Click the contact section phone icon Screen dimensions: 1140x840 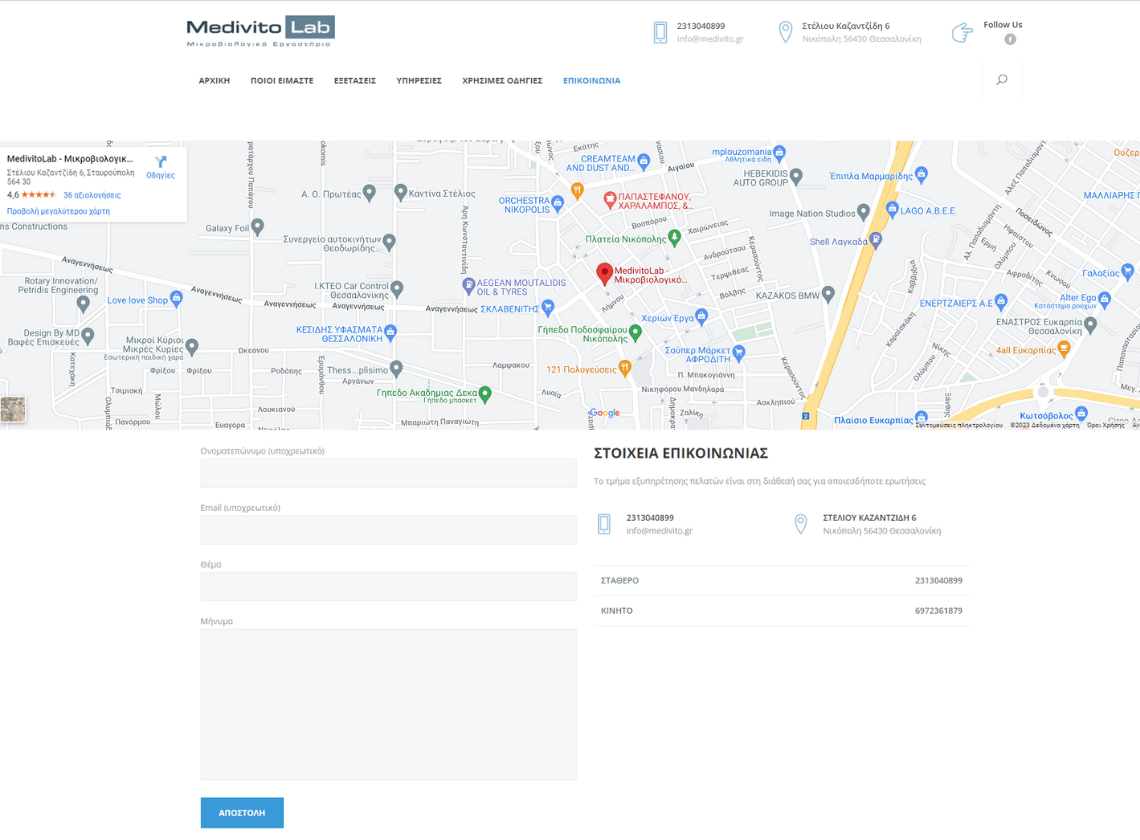click(604, 524)
